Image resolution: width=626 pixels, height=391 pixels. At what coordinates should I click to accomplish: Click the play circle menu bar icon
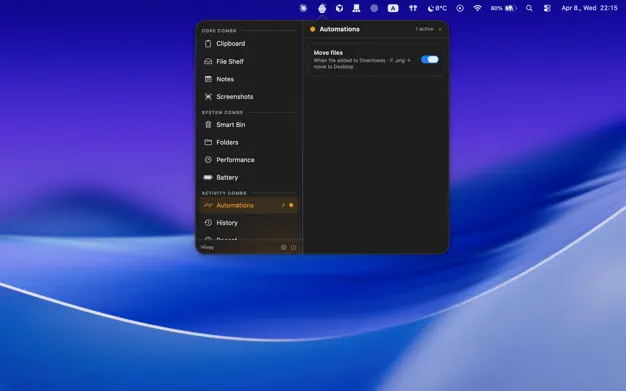click(460, 8)
